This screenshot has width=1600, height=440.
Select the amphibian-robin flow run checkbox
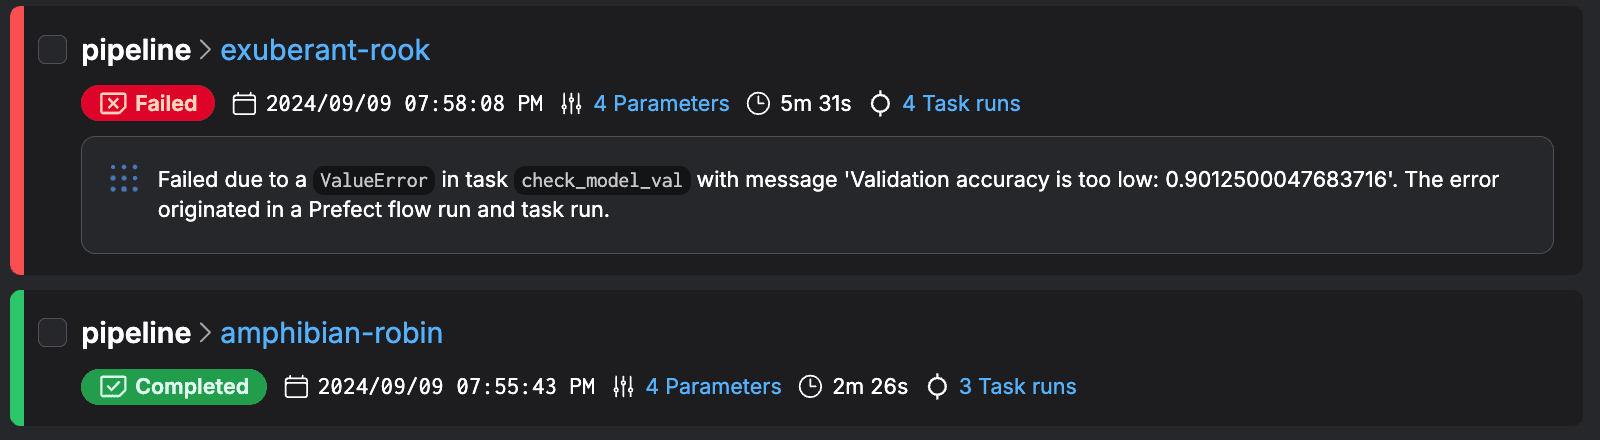click(52, 332)
